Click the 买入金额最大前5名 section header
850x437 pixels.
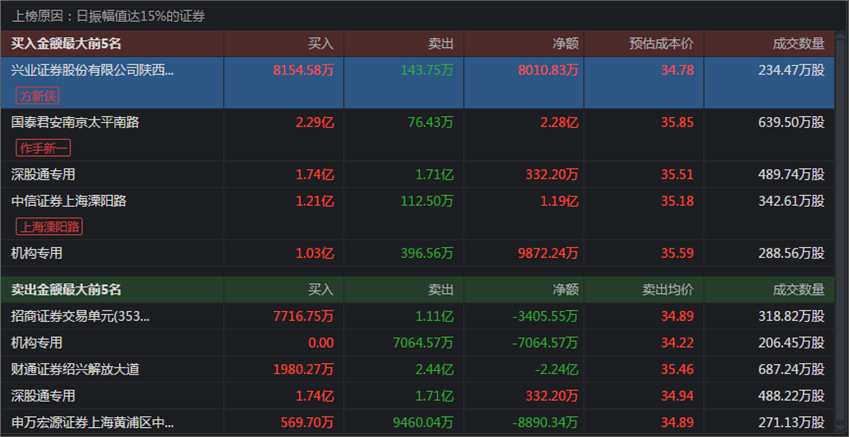tap(66, 43)
